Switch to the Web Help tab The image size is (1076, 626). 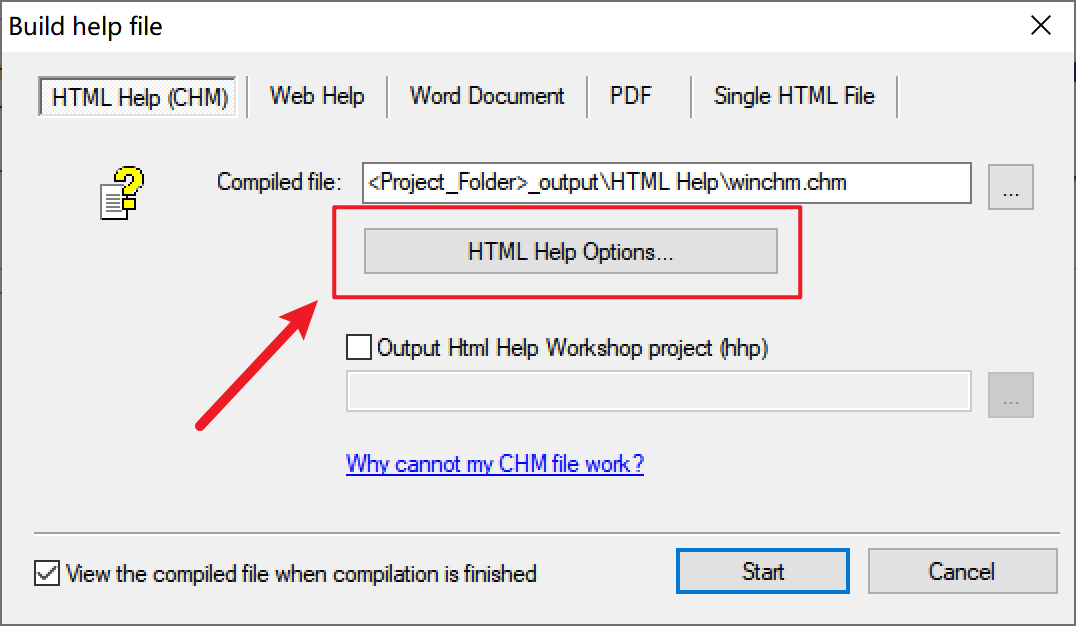[x=317, y=96]
